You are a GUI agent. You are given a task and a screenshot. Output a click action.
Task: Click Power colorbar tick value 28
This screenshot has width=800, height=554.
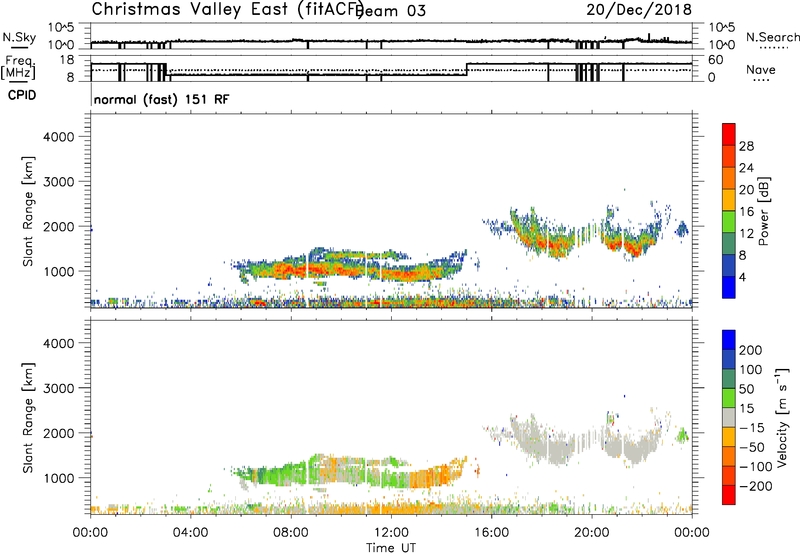746,146
